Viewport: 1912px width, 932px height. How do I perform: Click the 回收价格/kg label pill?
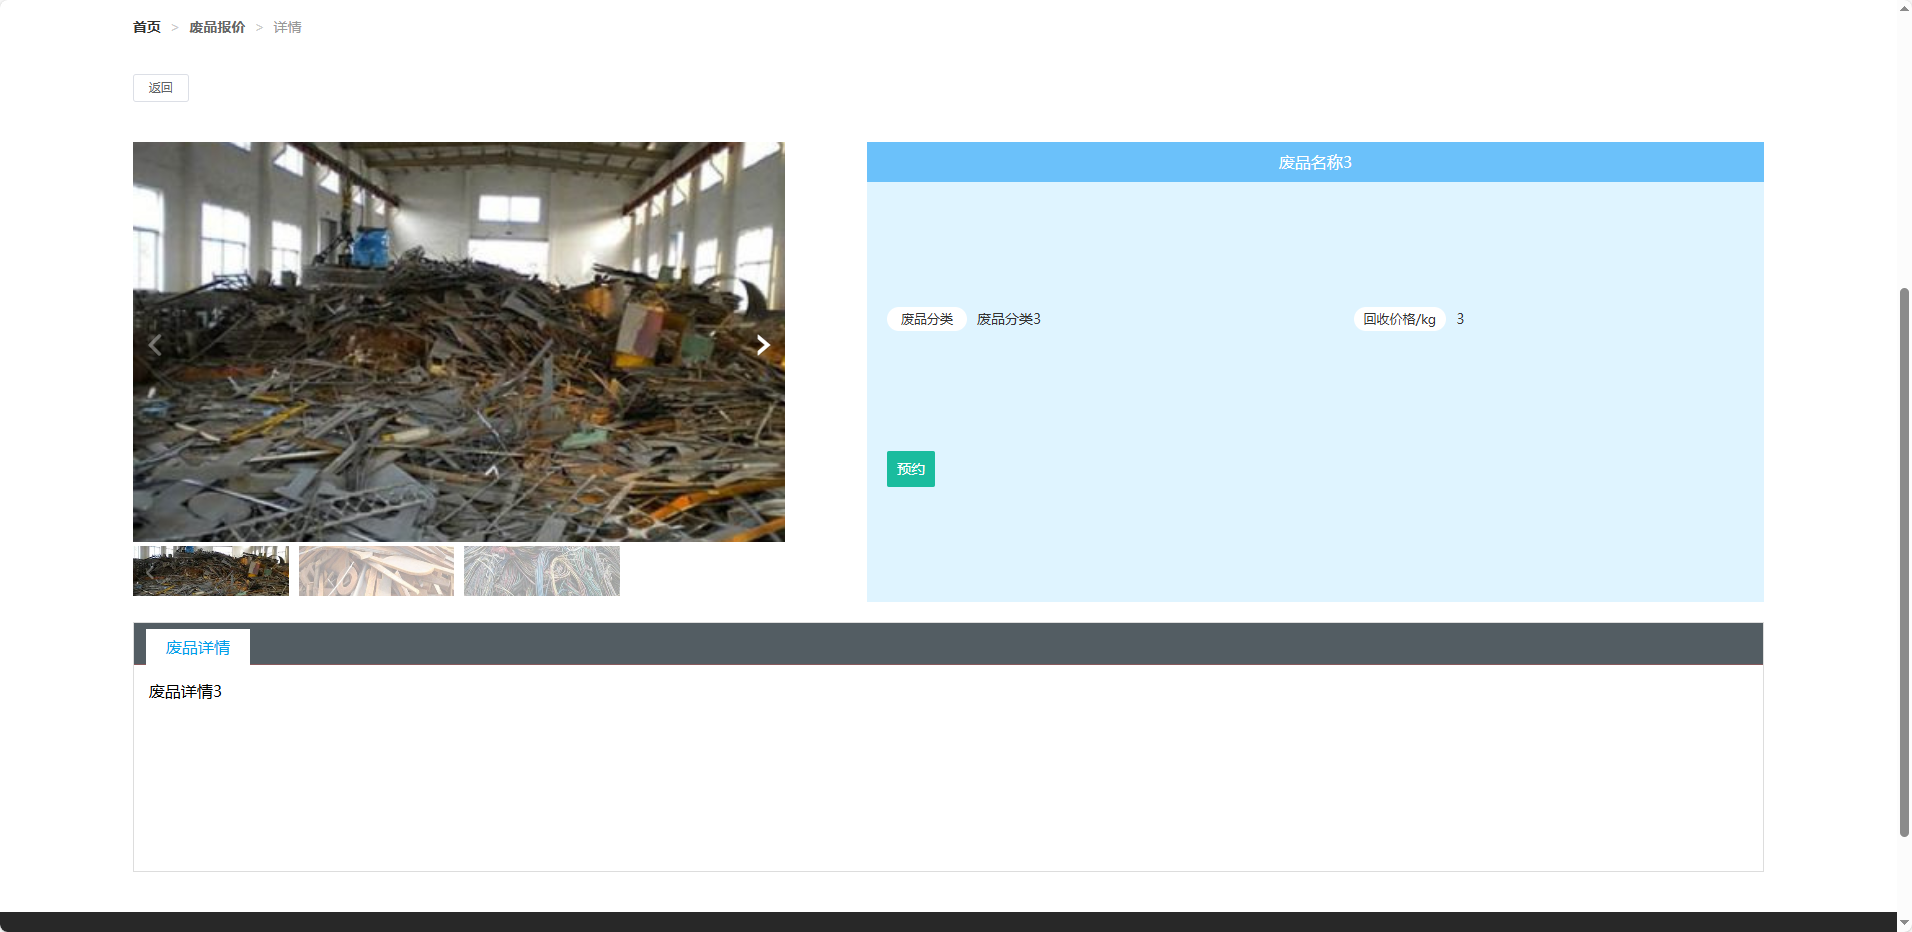pyautogui.click(x=1400, y=319)
